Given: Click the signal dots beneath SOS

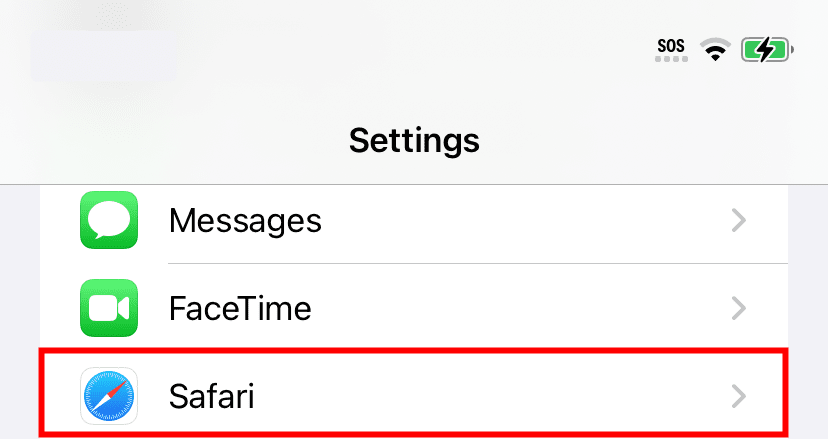Looking at the screenshot, I should [672, 59].
